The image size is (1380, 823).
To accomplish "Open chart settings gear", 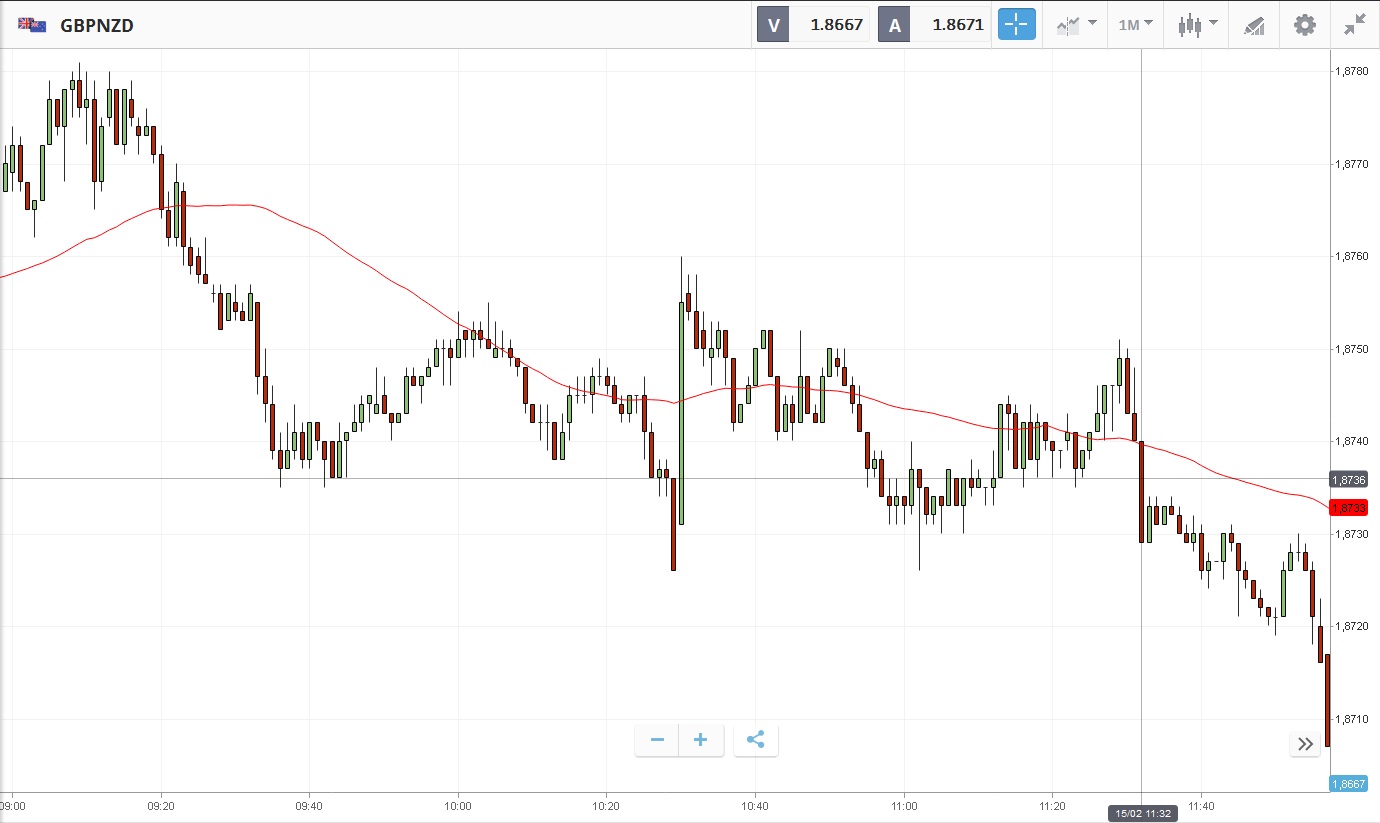I will 1305,25.
